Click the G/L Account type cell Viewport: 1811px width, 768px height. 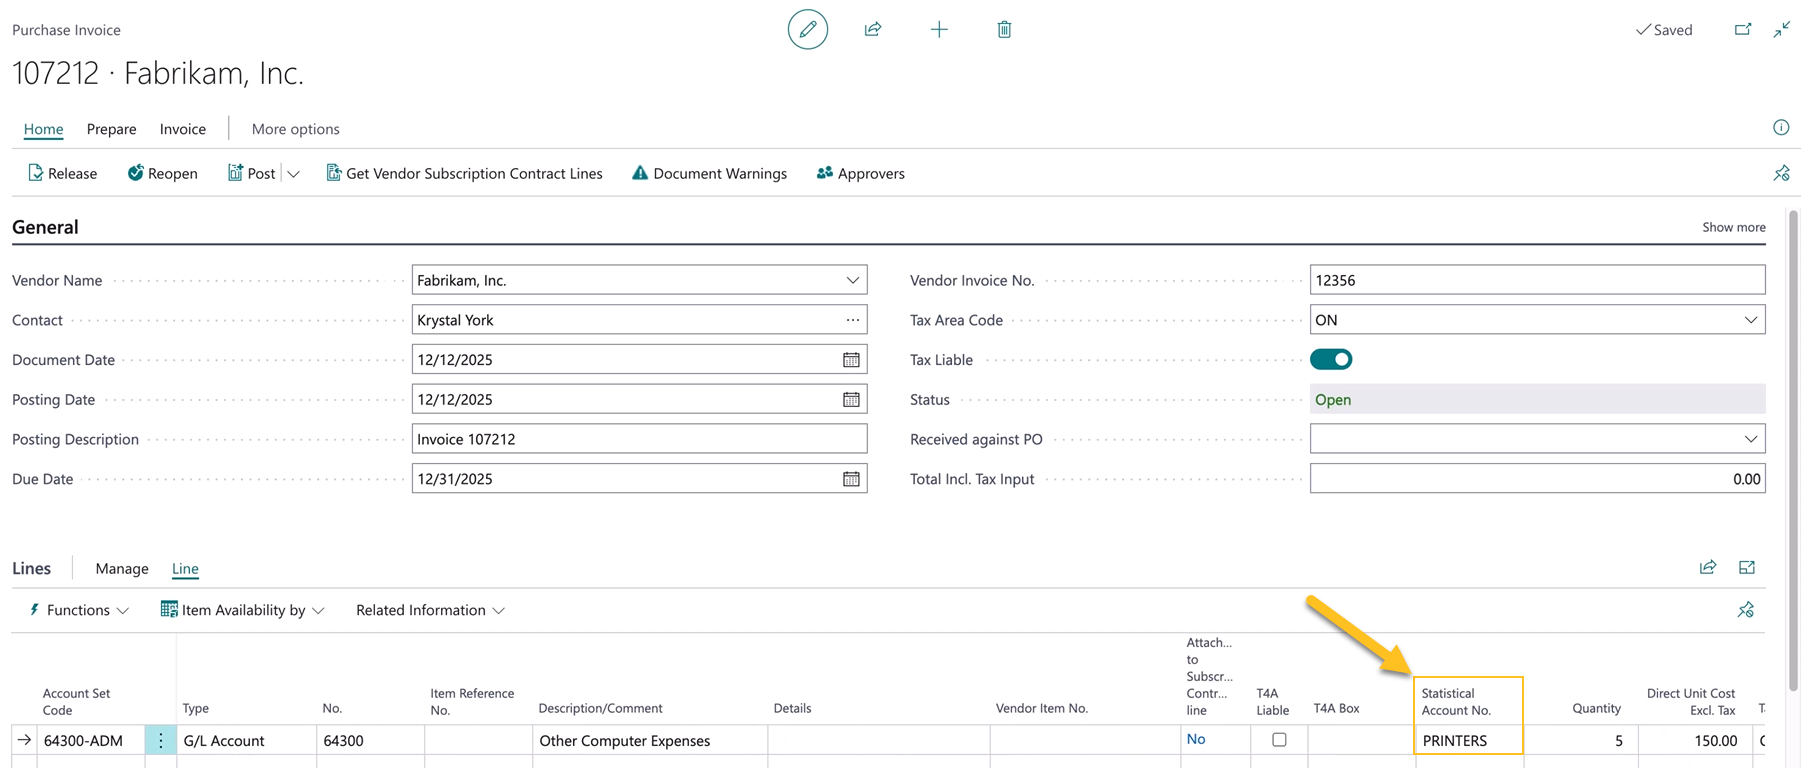point(246,740)
